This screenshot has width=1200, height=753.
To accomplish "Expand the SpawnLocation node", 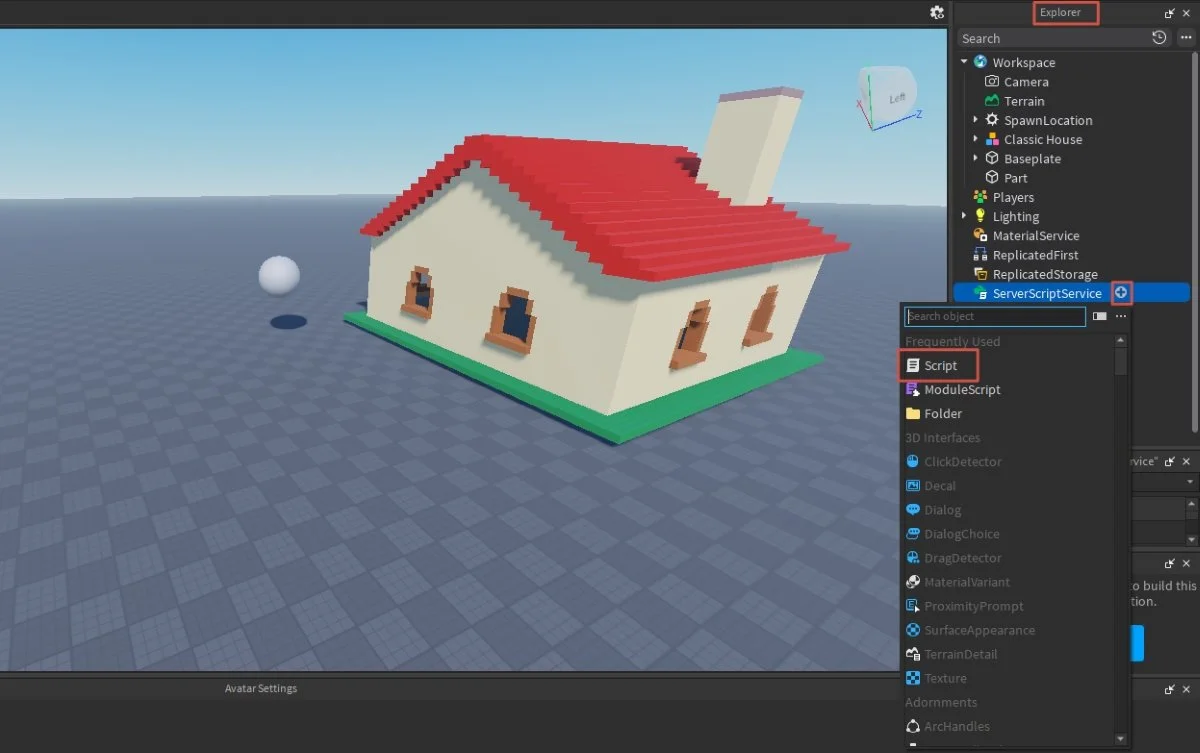I will tap(976, 120).
